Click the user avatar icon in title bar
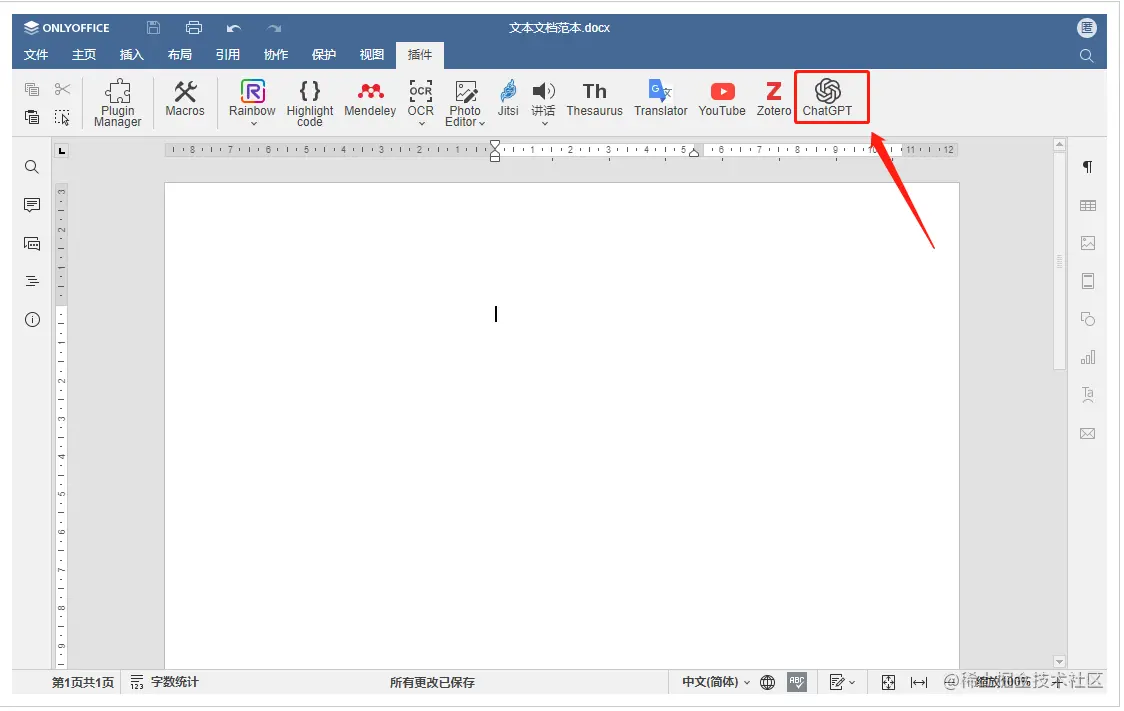Viewport: 1124px width, 711px height. coord(1087,28)
